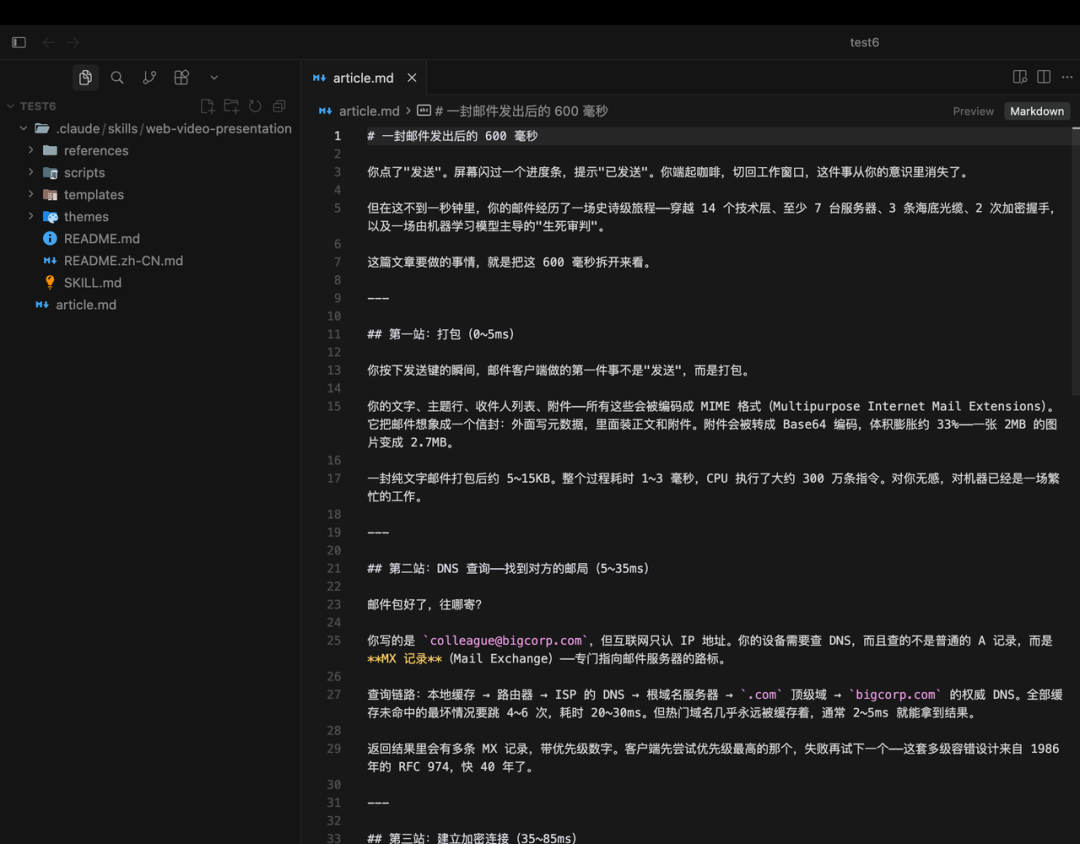
Task: Open README.zh-CN.md file
Action: click(x=123, y=260)
